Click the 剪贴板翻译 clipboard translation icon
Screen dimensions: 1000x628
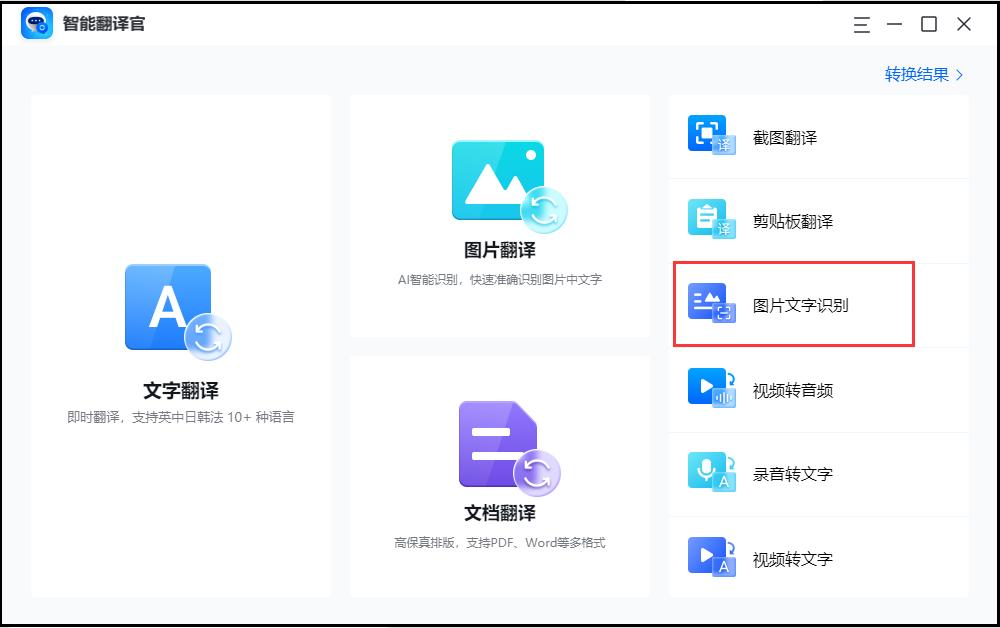click(707, 220)
